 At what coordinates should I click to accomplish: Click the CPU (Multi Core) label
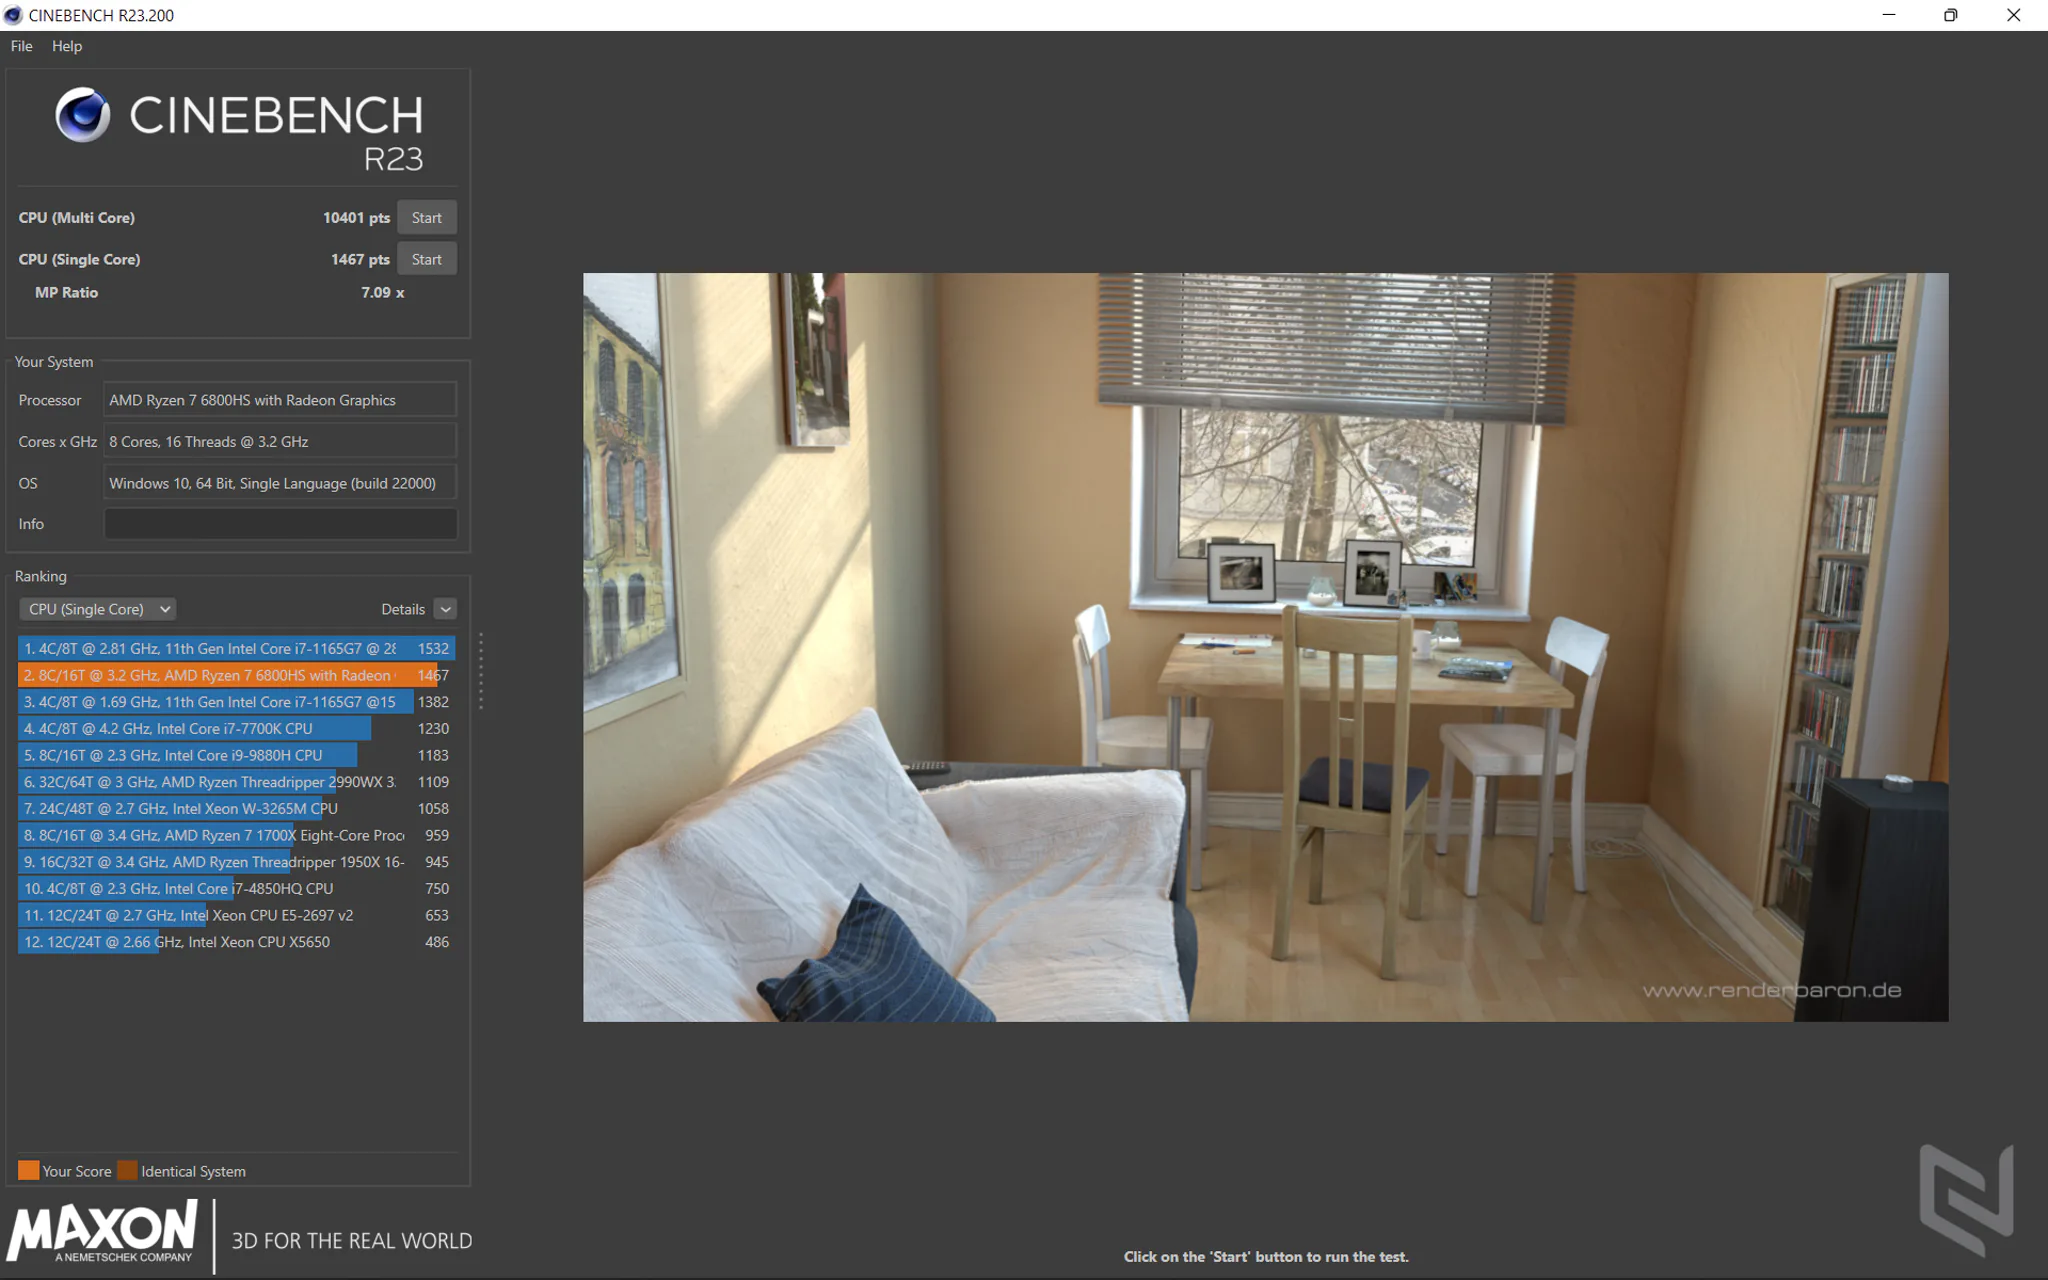tap(76, 218)
